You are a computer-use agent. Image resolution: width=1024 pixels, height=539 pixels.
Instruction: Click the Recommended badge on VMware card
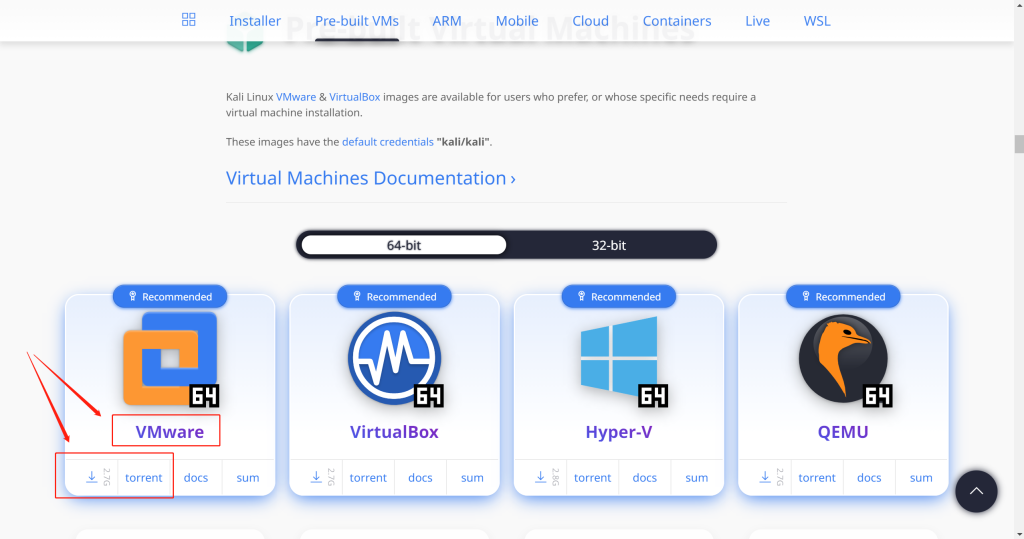[x=170, y=297]
